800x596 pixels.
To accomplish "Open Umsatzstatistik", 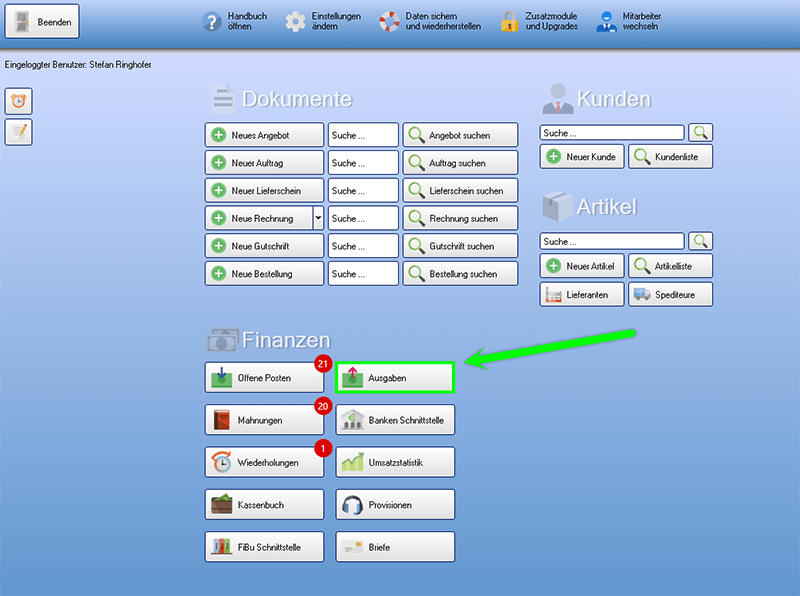I will click(395, 462).
